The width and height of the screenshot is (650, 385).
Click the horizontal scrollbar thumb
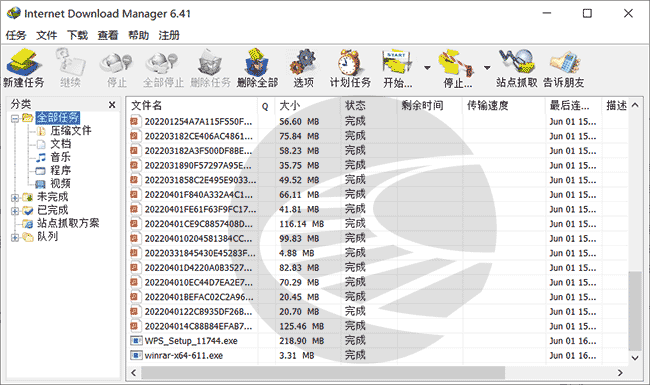pyautogui.click(x=323, y=373)
